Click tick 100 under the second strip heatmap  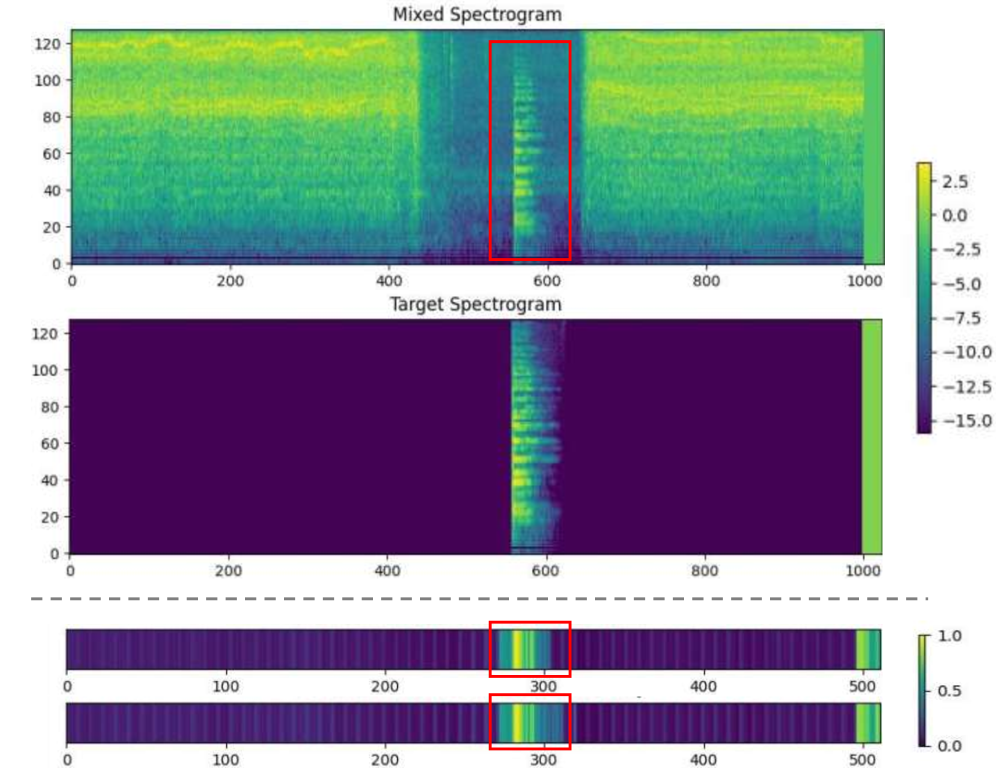pos(225,760)
